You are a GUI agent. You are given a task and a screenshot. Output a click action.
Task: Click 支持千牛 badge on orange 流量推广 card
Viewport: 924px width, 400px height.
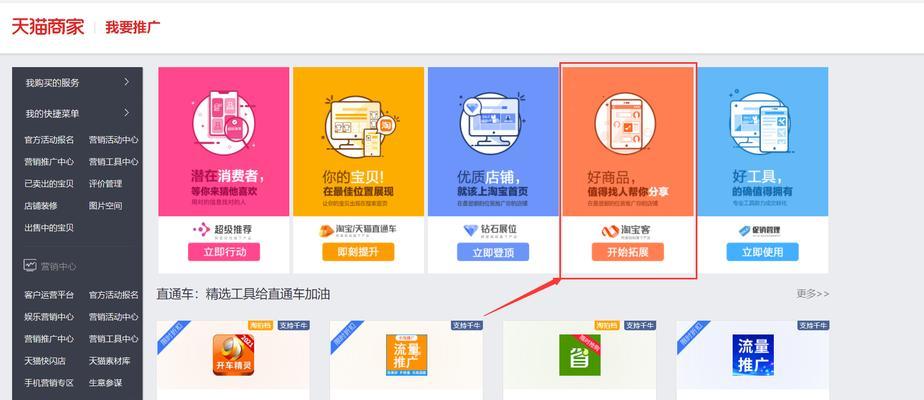pyautogui.click(x=467, y=325)
